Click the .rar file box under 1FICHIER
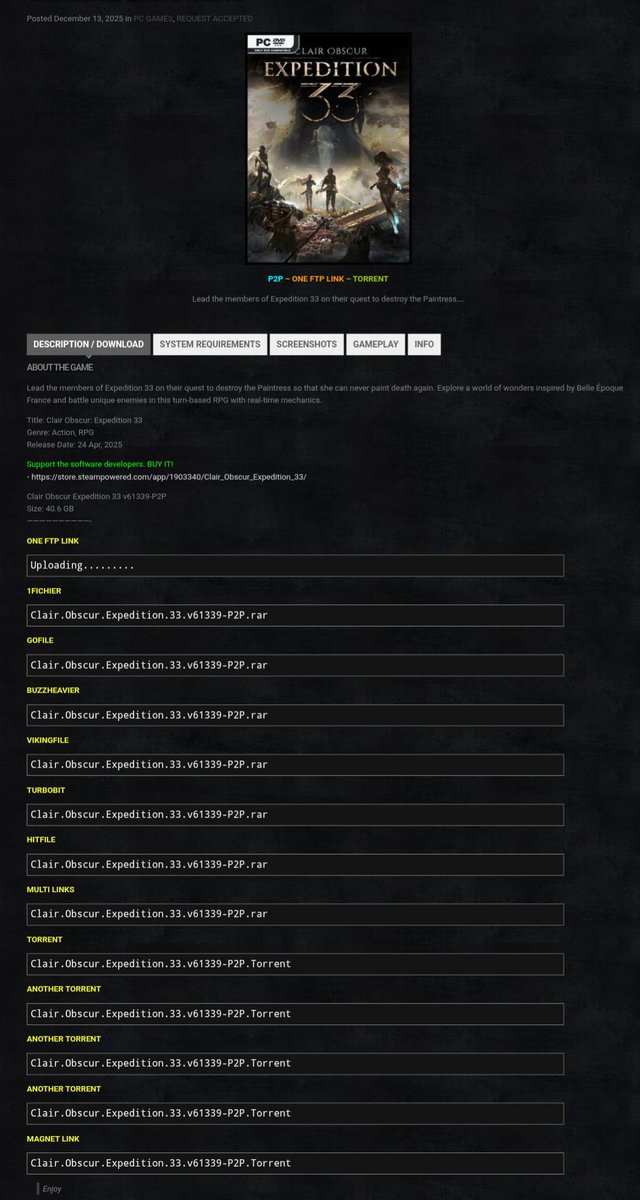Screen dimensions: 640x1200 pyautogui.click(x=295, y=615)
